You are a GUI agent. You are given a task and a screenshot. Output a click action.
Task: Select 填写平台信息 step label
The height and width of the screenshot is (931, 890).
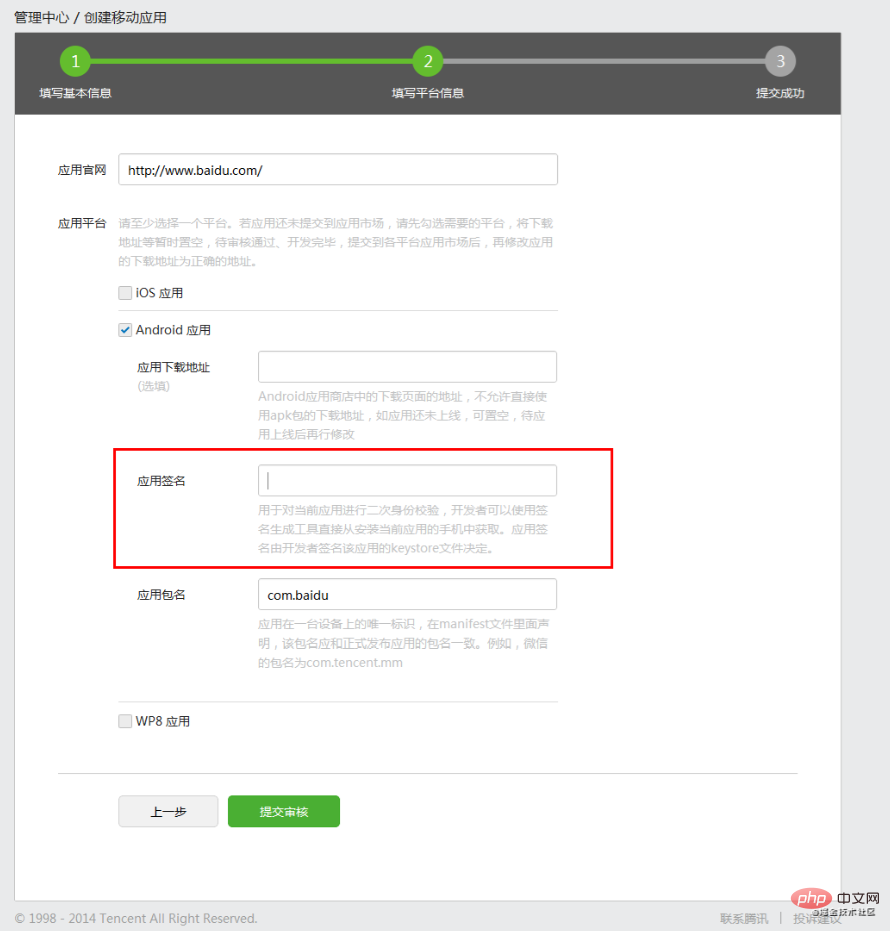click(427, 93)
